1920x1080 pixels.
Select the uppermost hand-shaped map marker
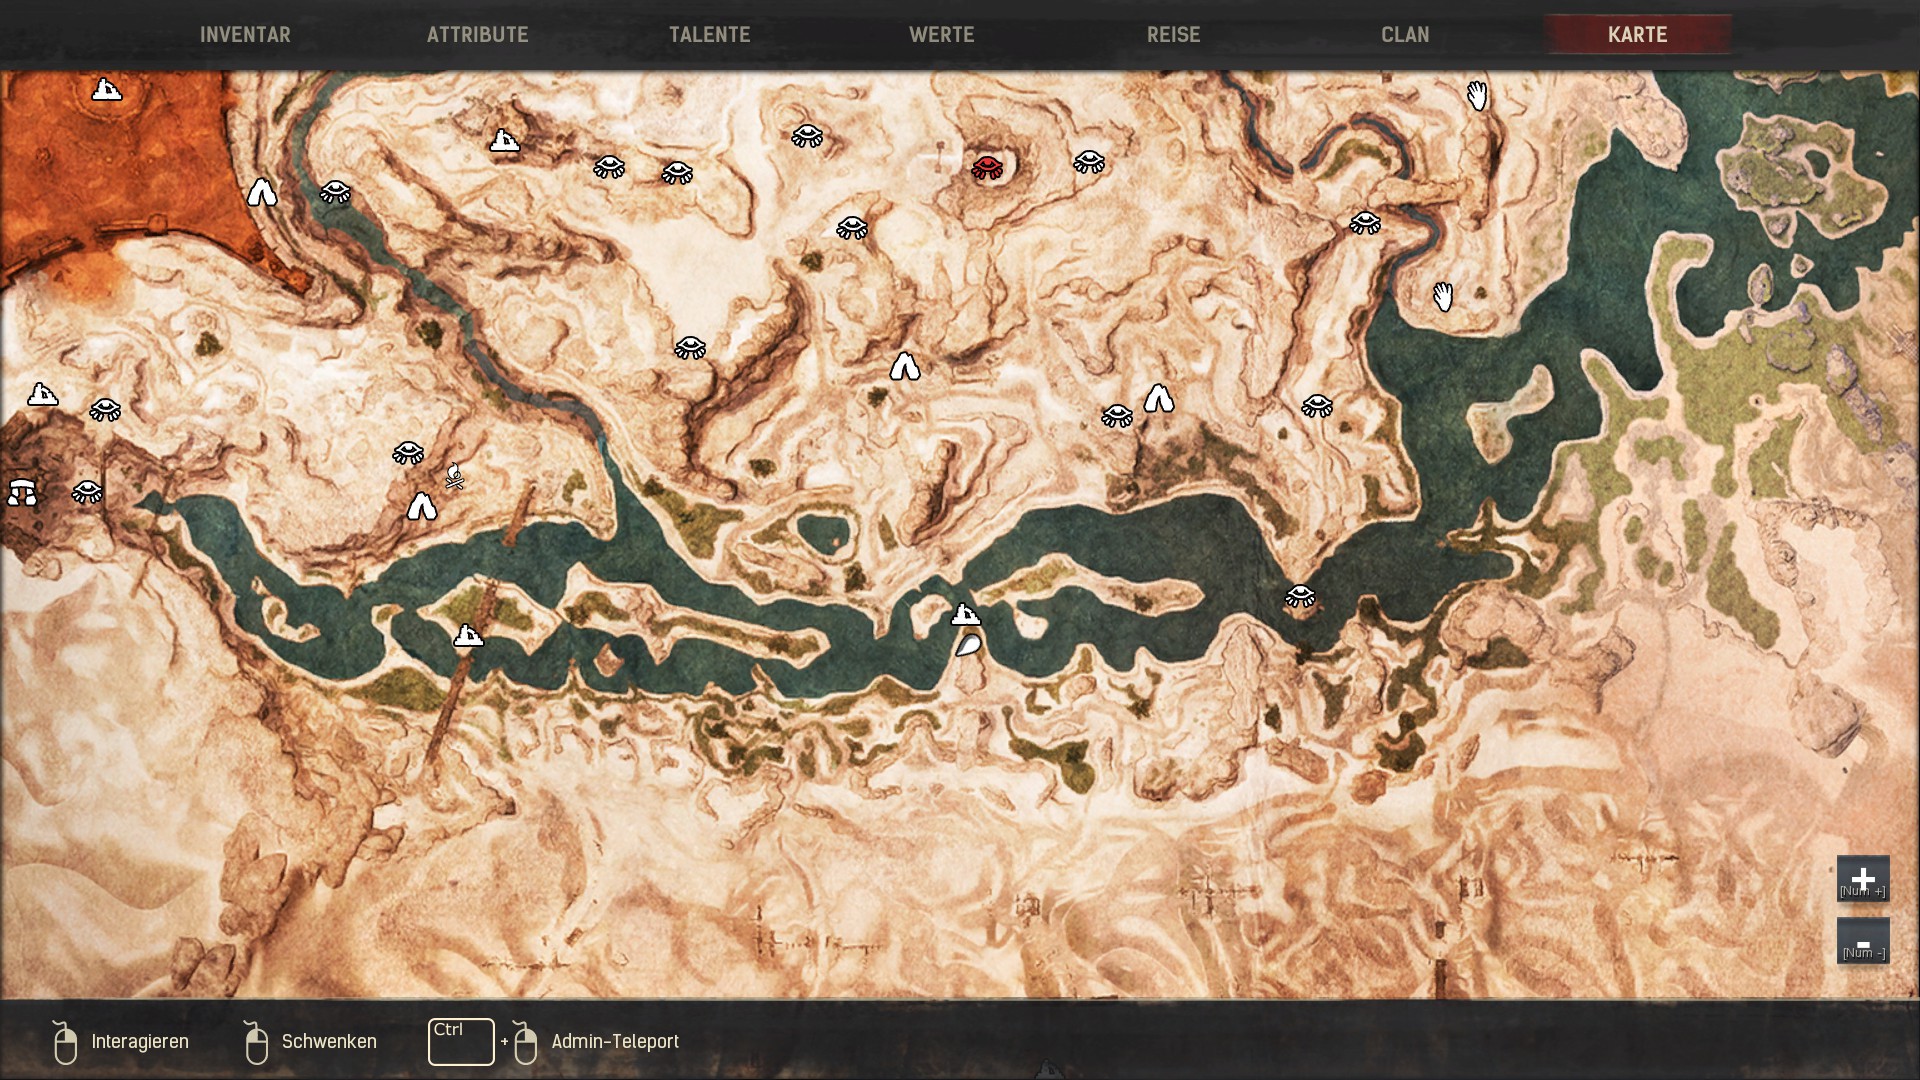pyautogui.click(x=1477, y=96)
